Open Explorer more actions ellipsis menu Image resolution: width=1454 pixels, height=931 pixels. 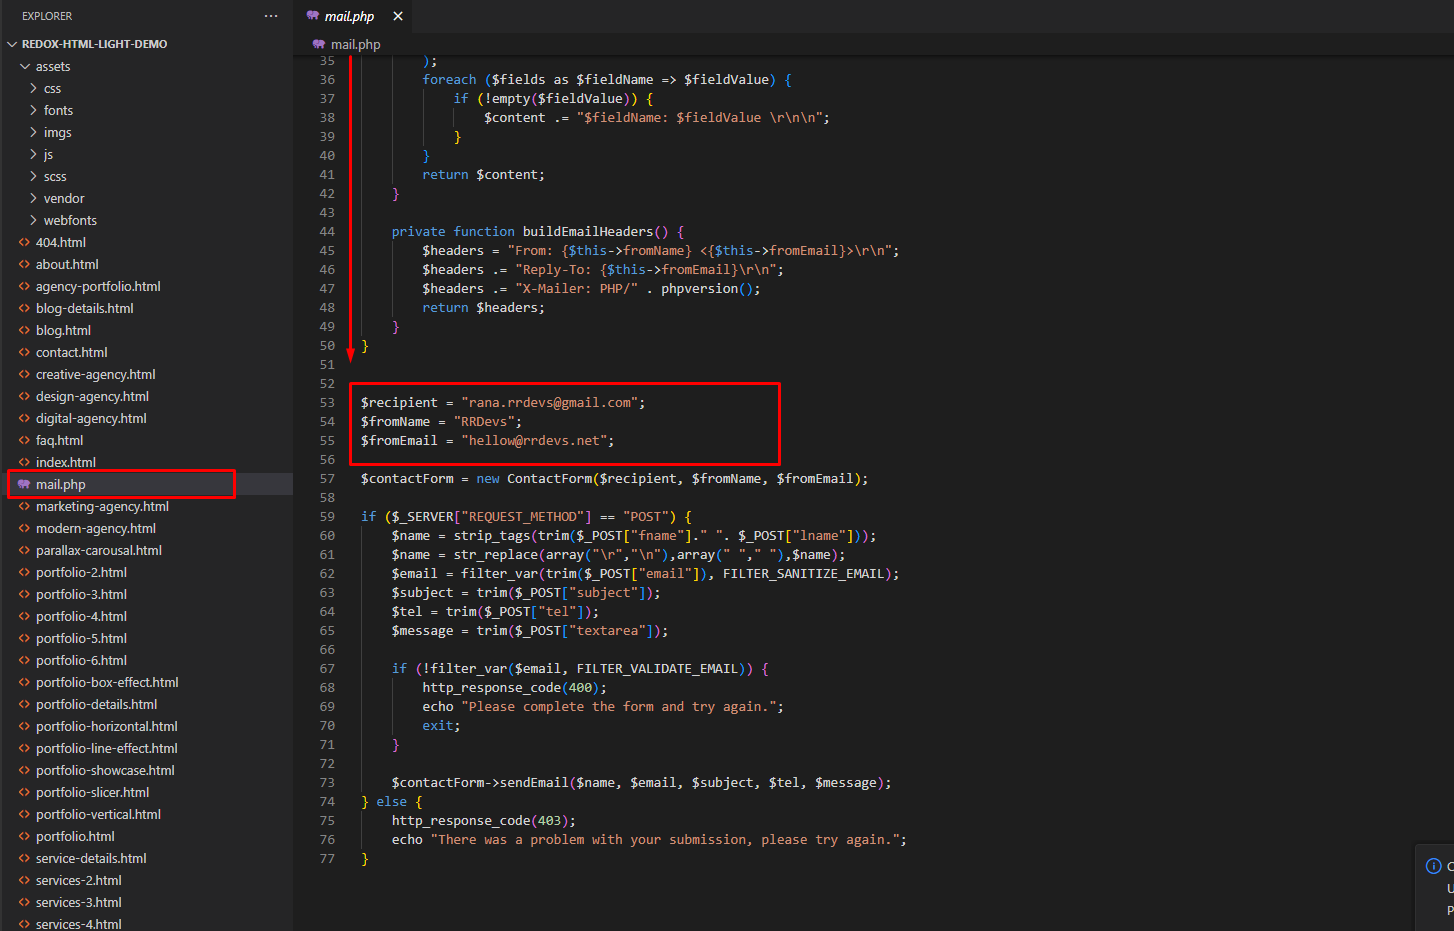tap(271, 16)
